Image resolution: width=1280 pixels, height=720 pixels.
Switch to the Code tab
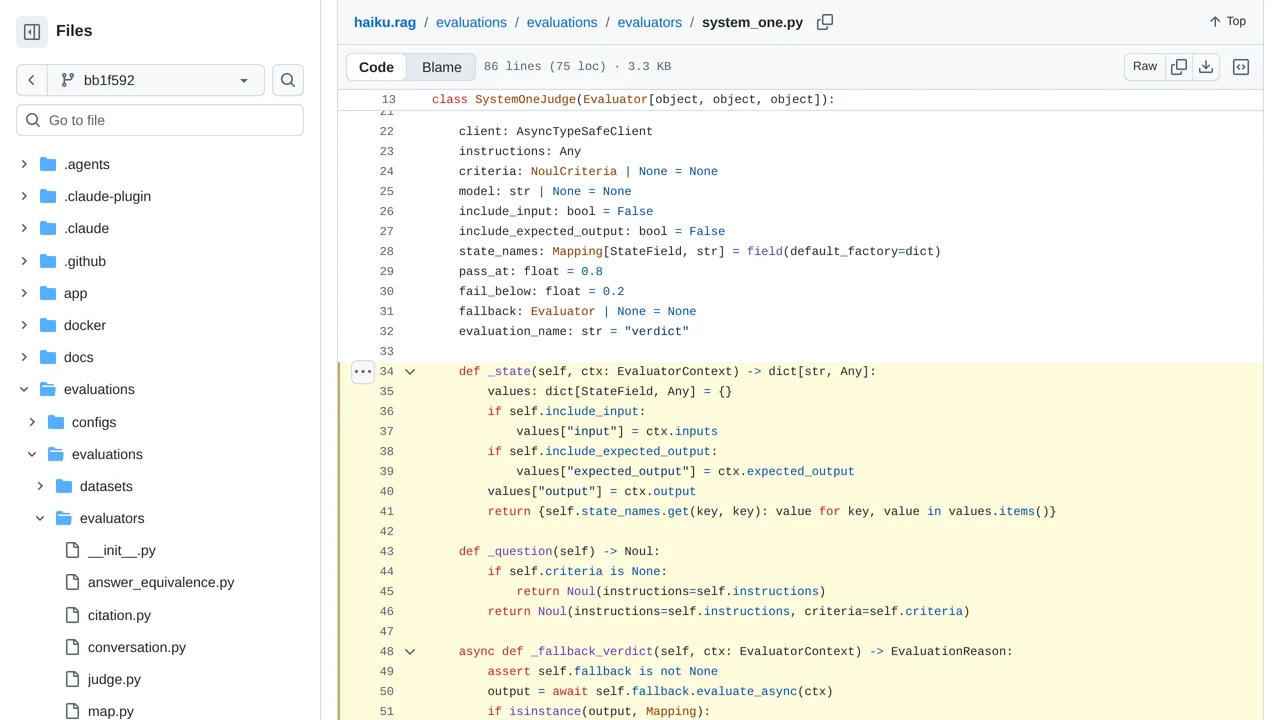coord(376,67)
